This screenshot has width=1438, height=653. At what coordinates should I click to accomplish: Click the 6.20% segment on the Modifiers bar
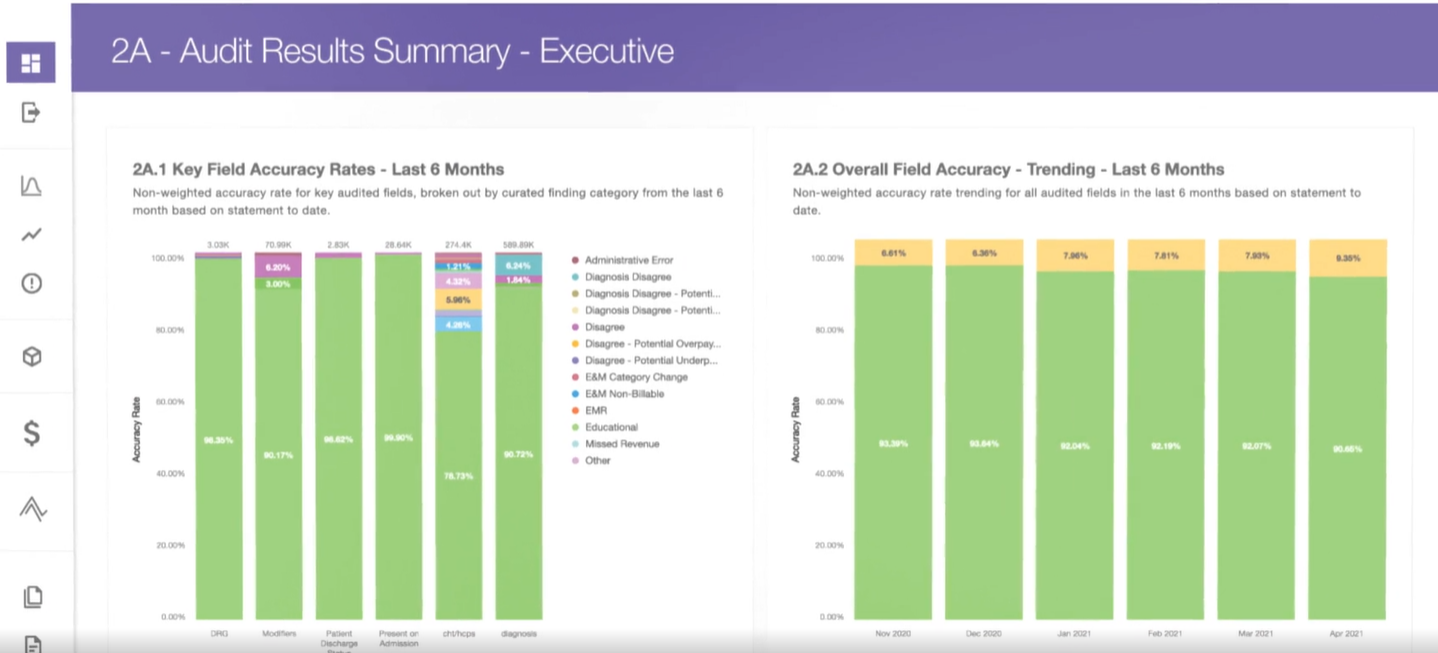point(279,266)
